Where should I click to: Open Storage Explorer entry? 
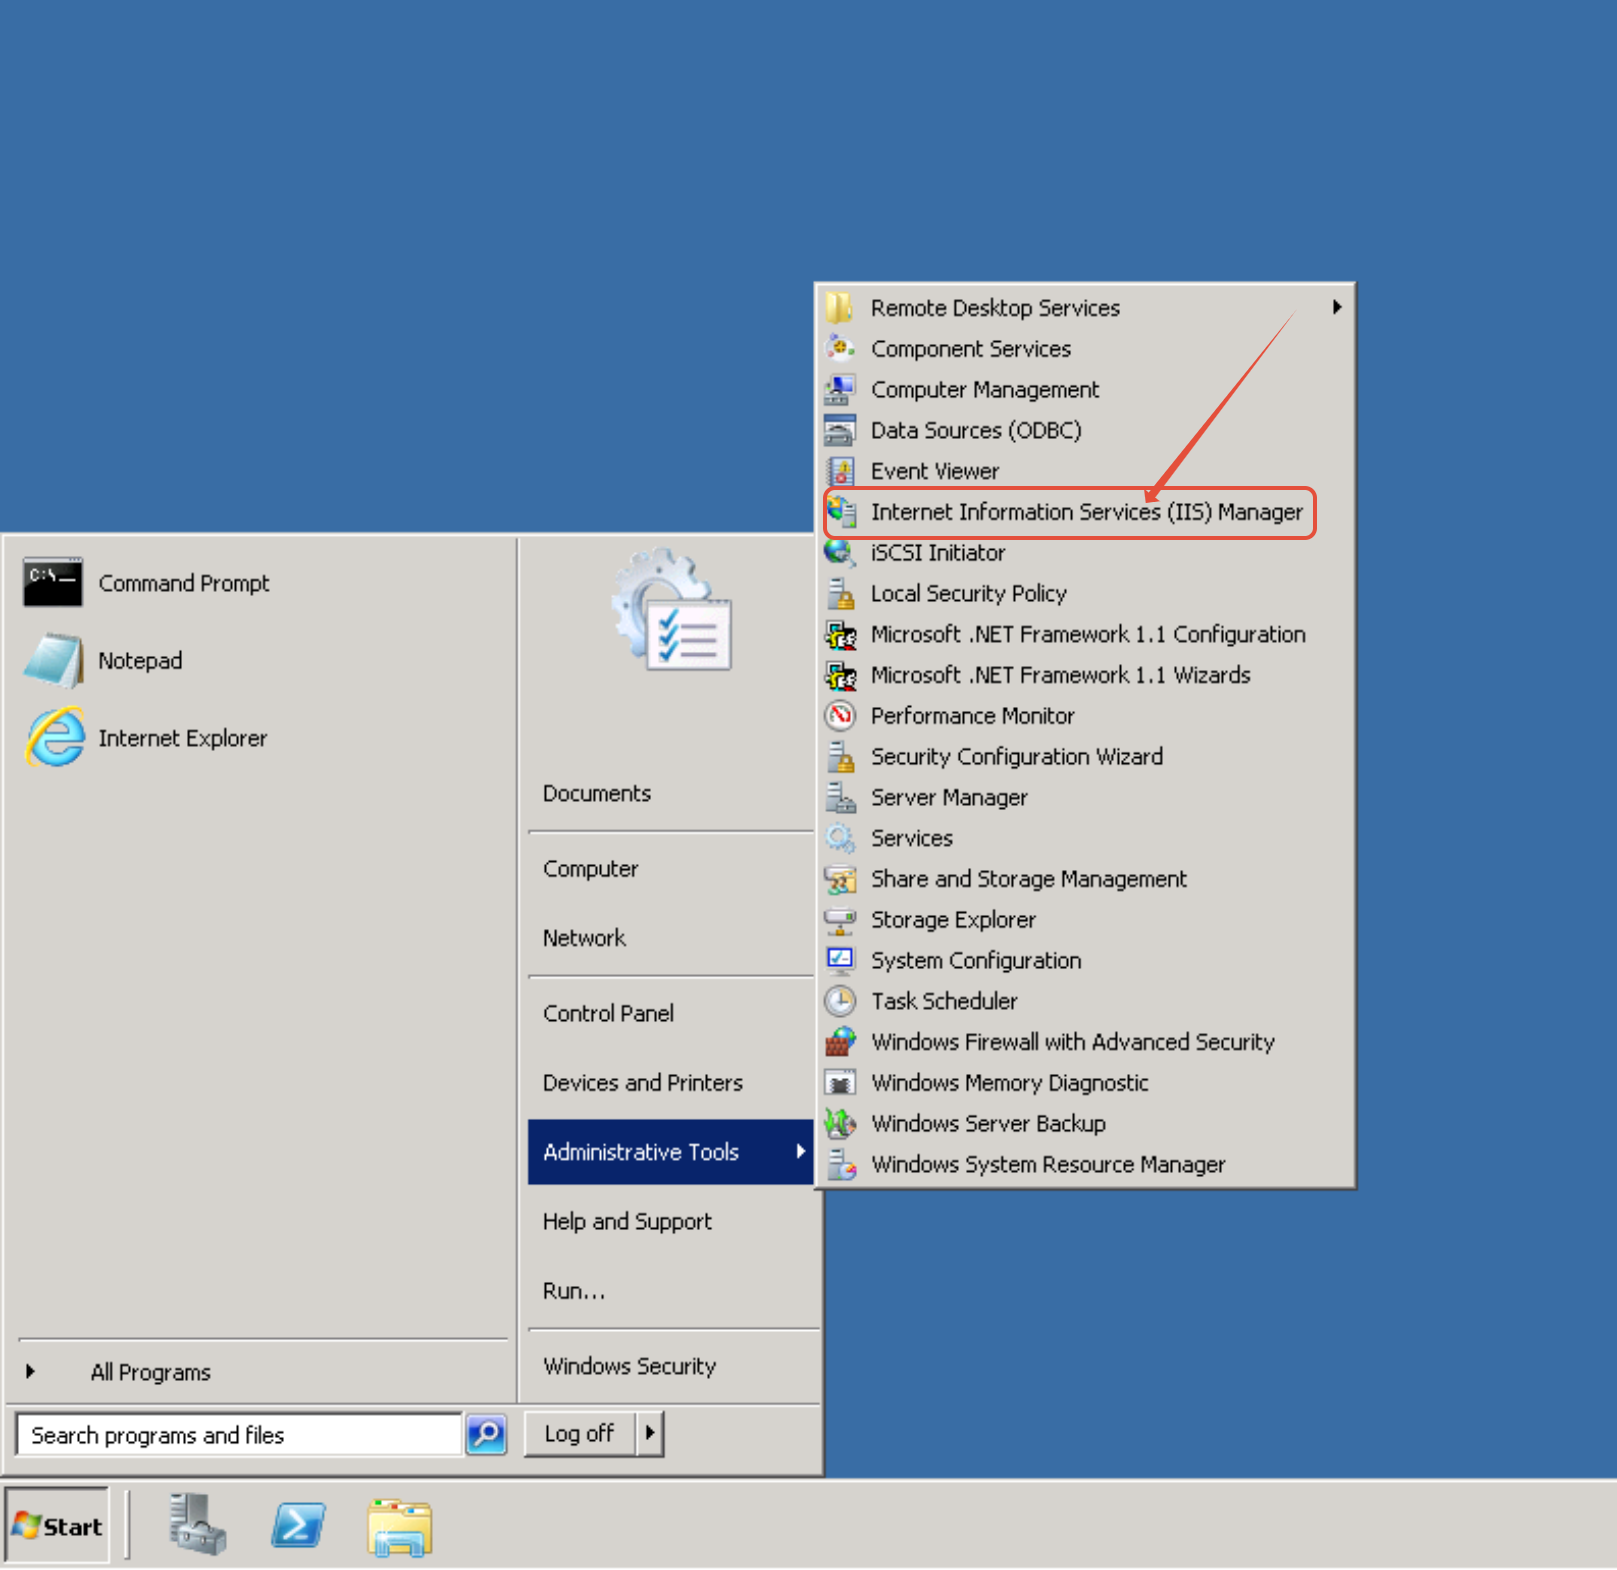point(1086,919)
